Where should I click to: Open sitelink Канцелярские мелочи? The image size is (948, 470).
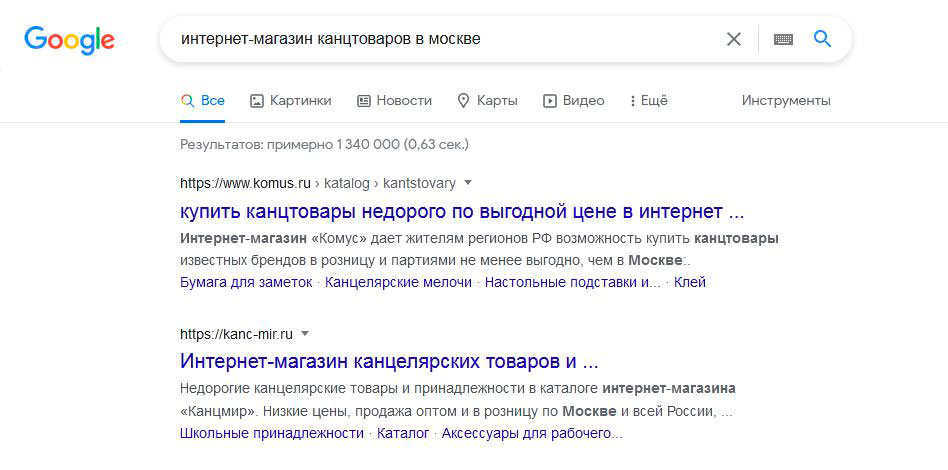pyautogui.click(x=398, y=282)
